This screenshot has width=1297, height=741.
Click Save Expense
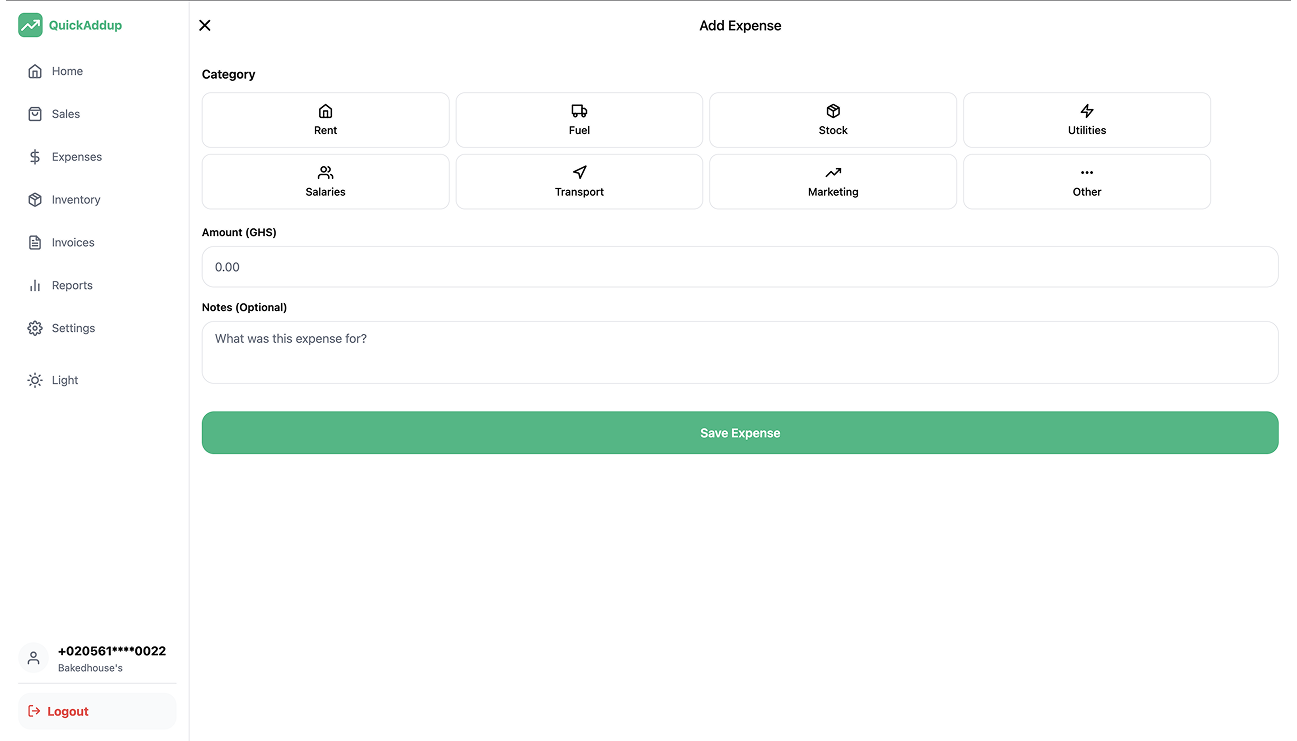click(x=740, y=432)
